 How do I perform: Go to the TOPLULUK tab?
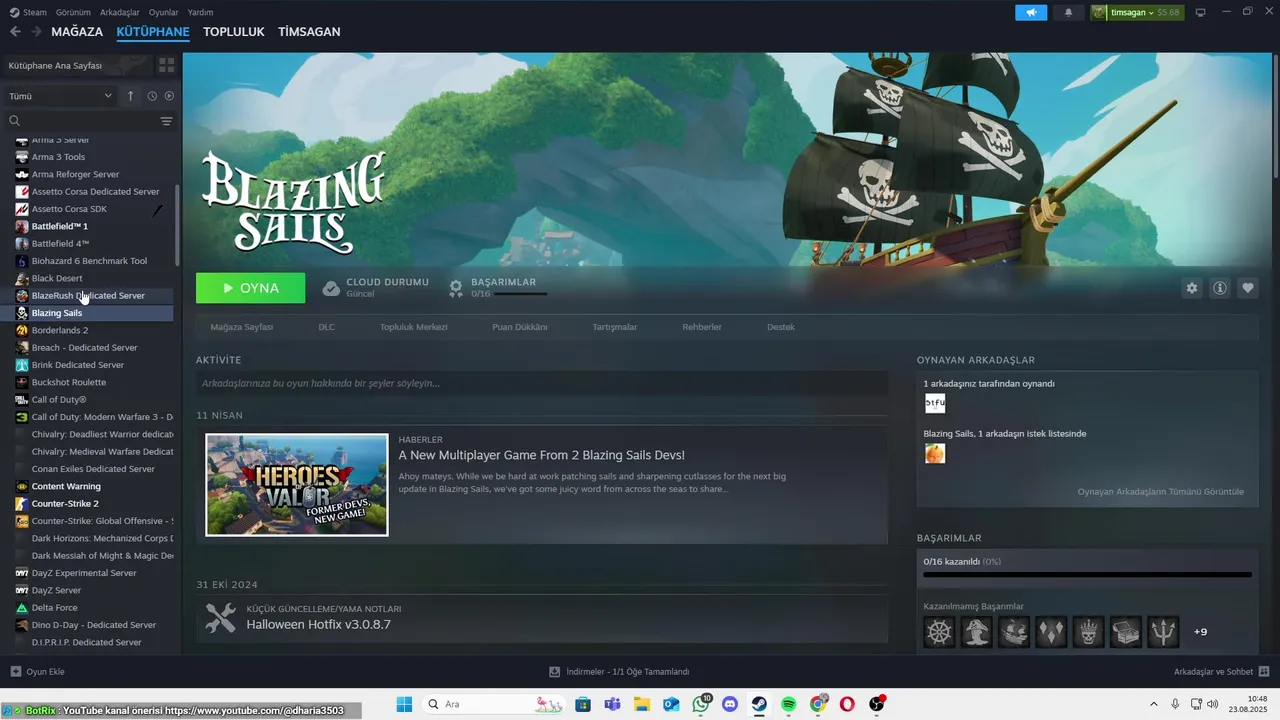(x=234, y=32)
